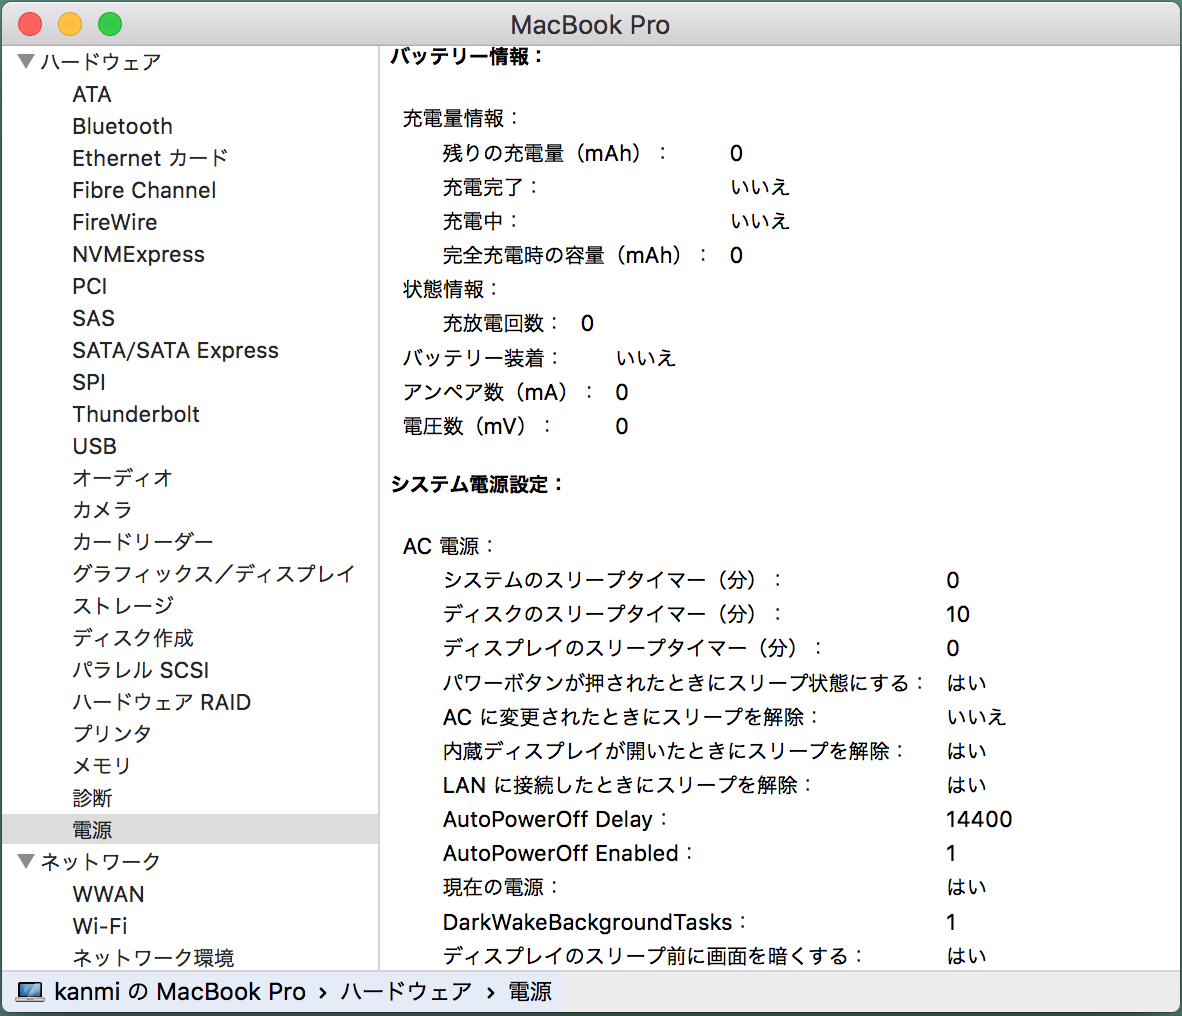
Task: Click the 電圧数（mV） label
Action: click(476, 427)
